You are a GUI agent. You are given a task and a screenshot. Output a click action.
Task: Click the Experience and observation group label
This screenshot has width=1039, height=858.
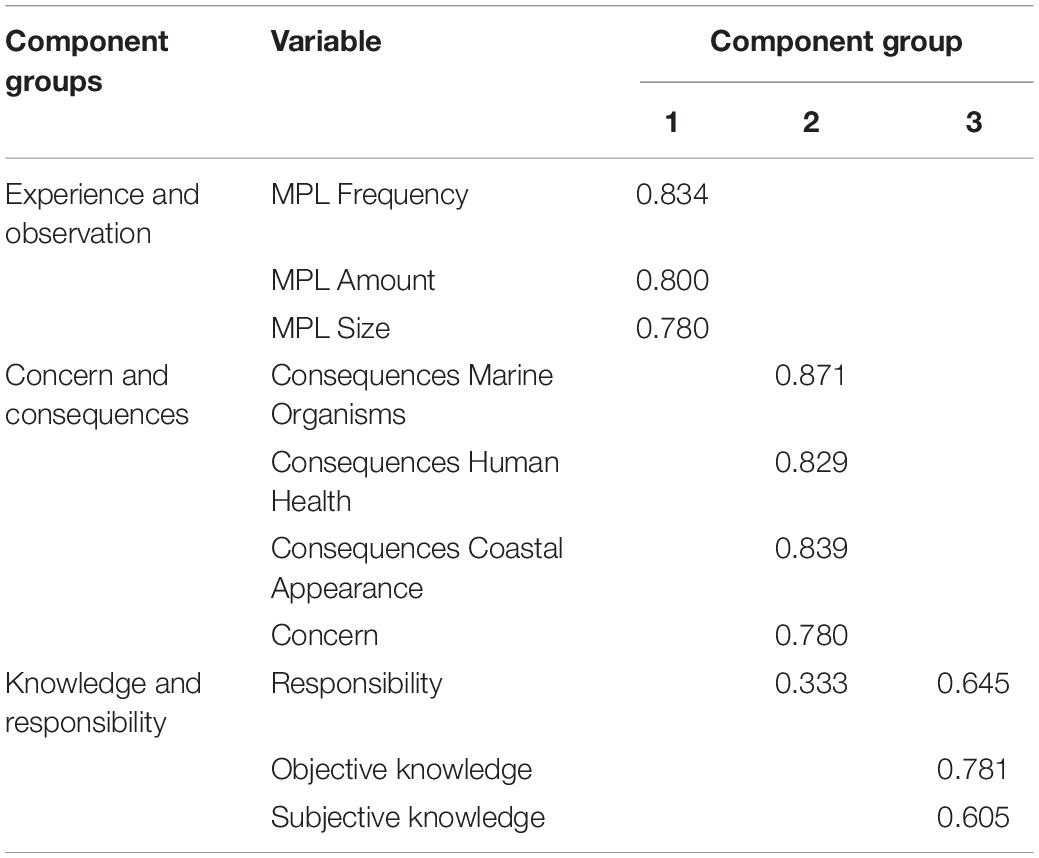[x=102, y=214]
